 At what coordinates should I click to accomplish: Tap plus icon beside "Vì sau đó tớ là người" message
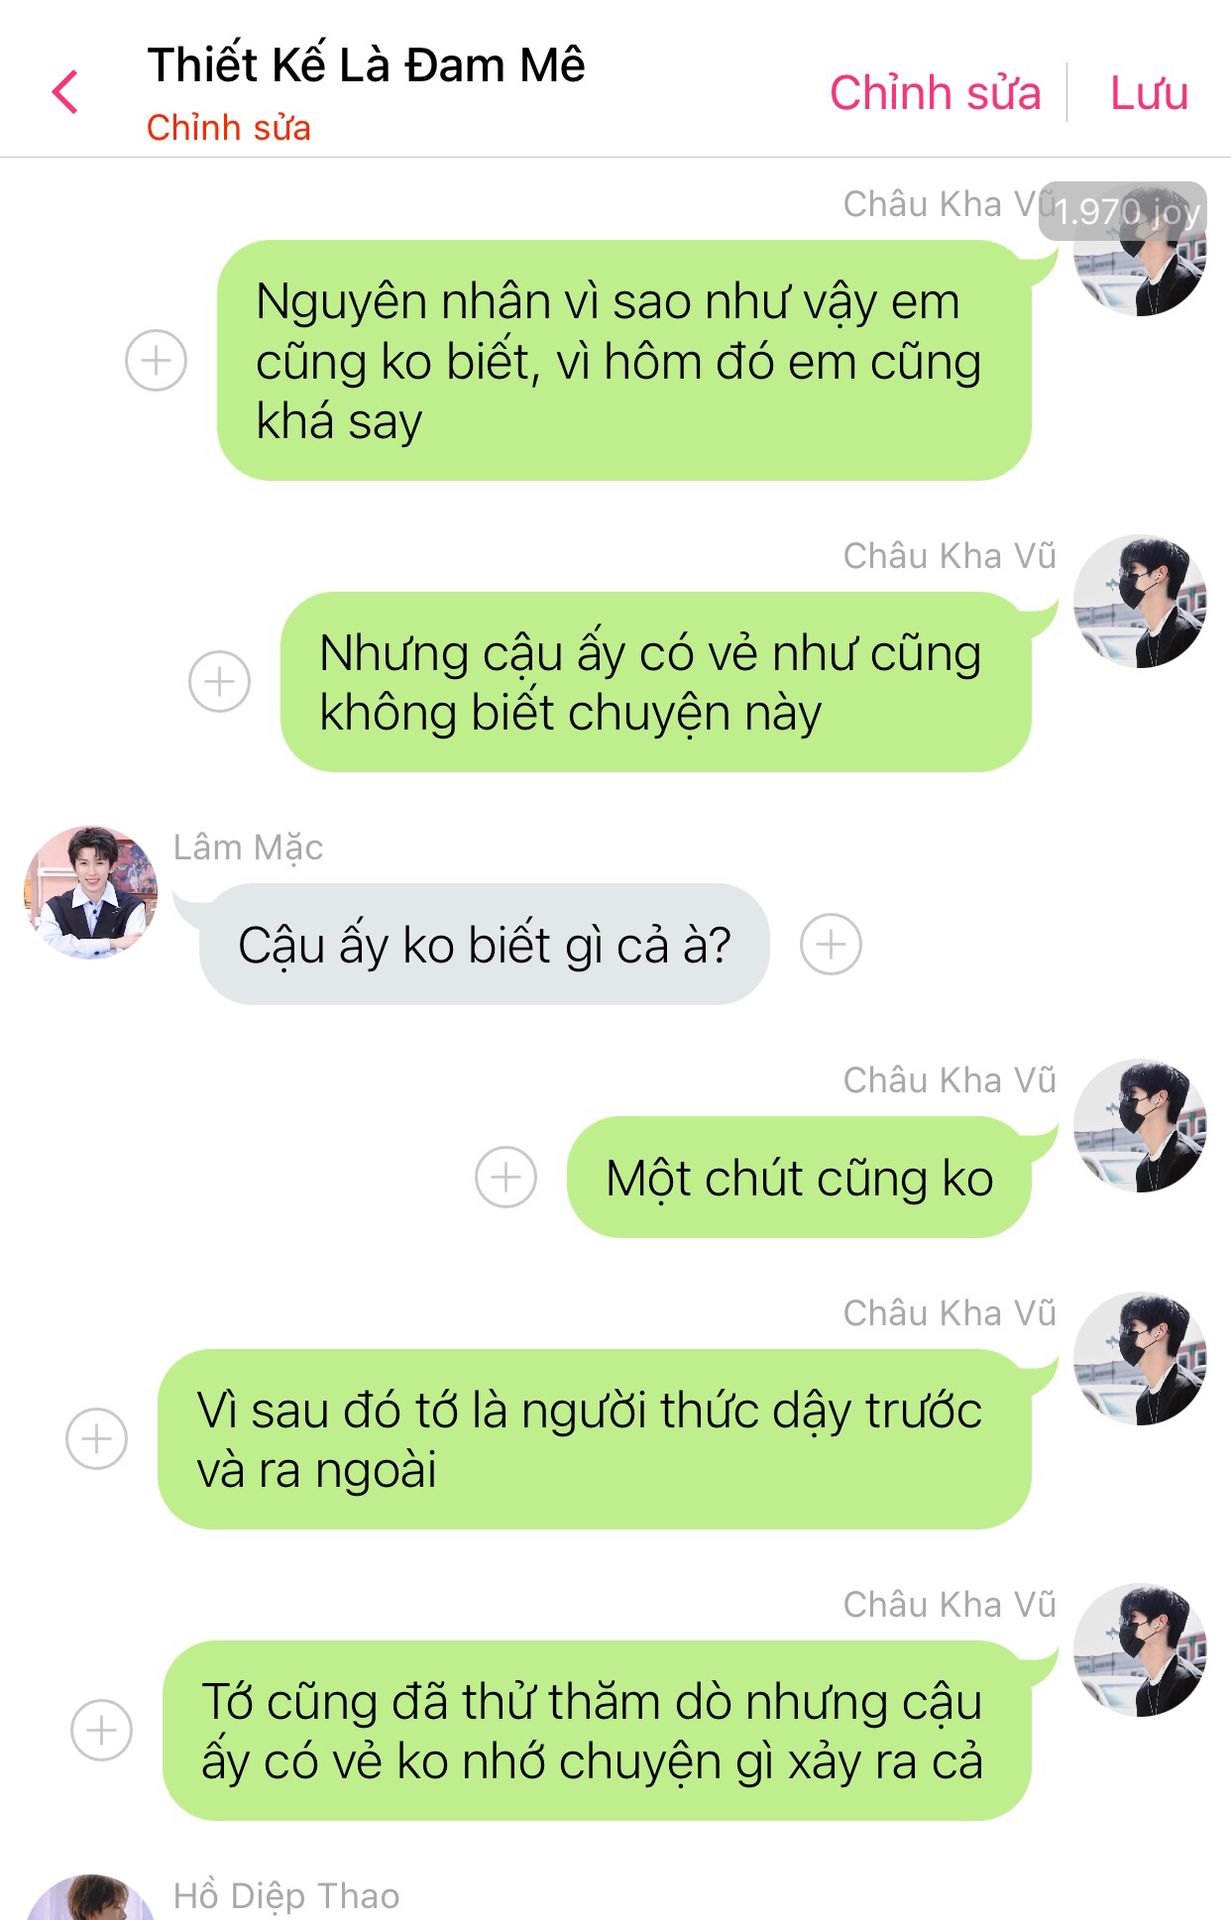click(x=97, y=1439)
